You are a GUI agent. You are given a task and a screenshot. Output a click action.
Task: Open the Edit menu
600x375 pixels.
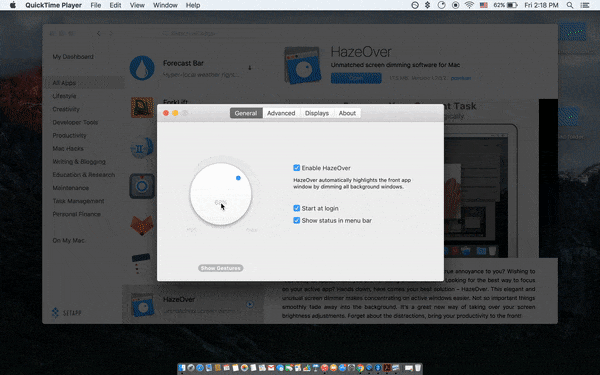click(115, 5)
